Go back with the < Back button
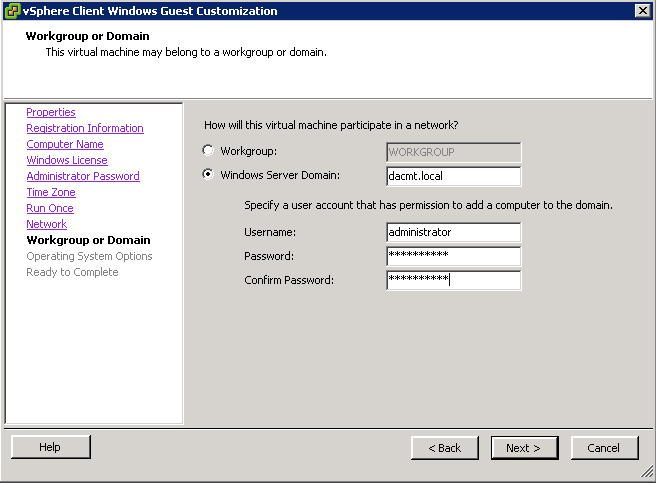656x483 pixels. [x=444, y=448]
